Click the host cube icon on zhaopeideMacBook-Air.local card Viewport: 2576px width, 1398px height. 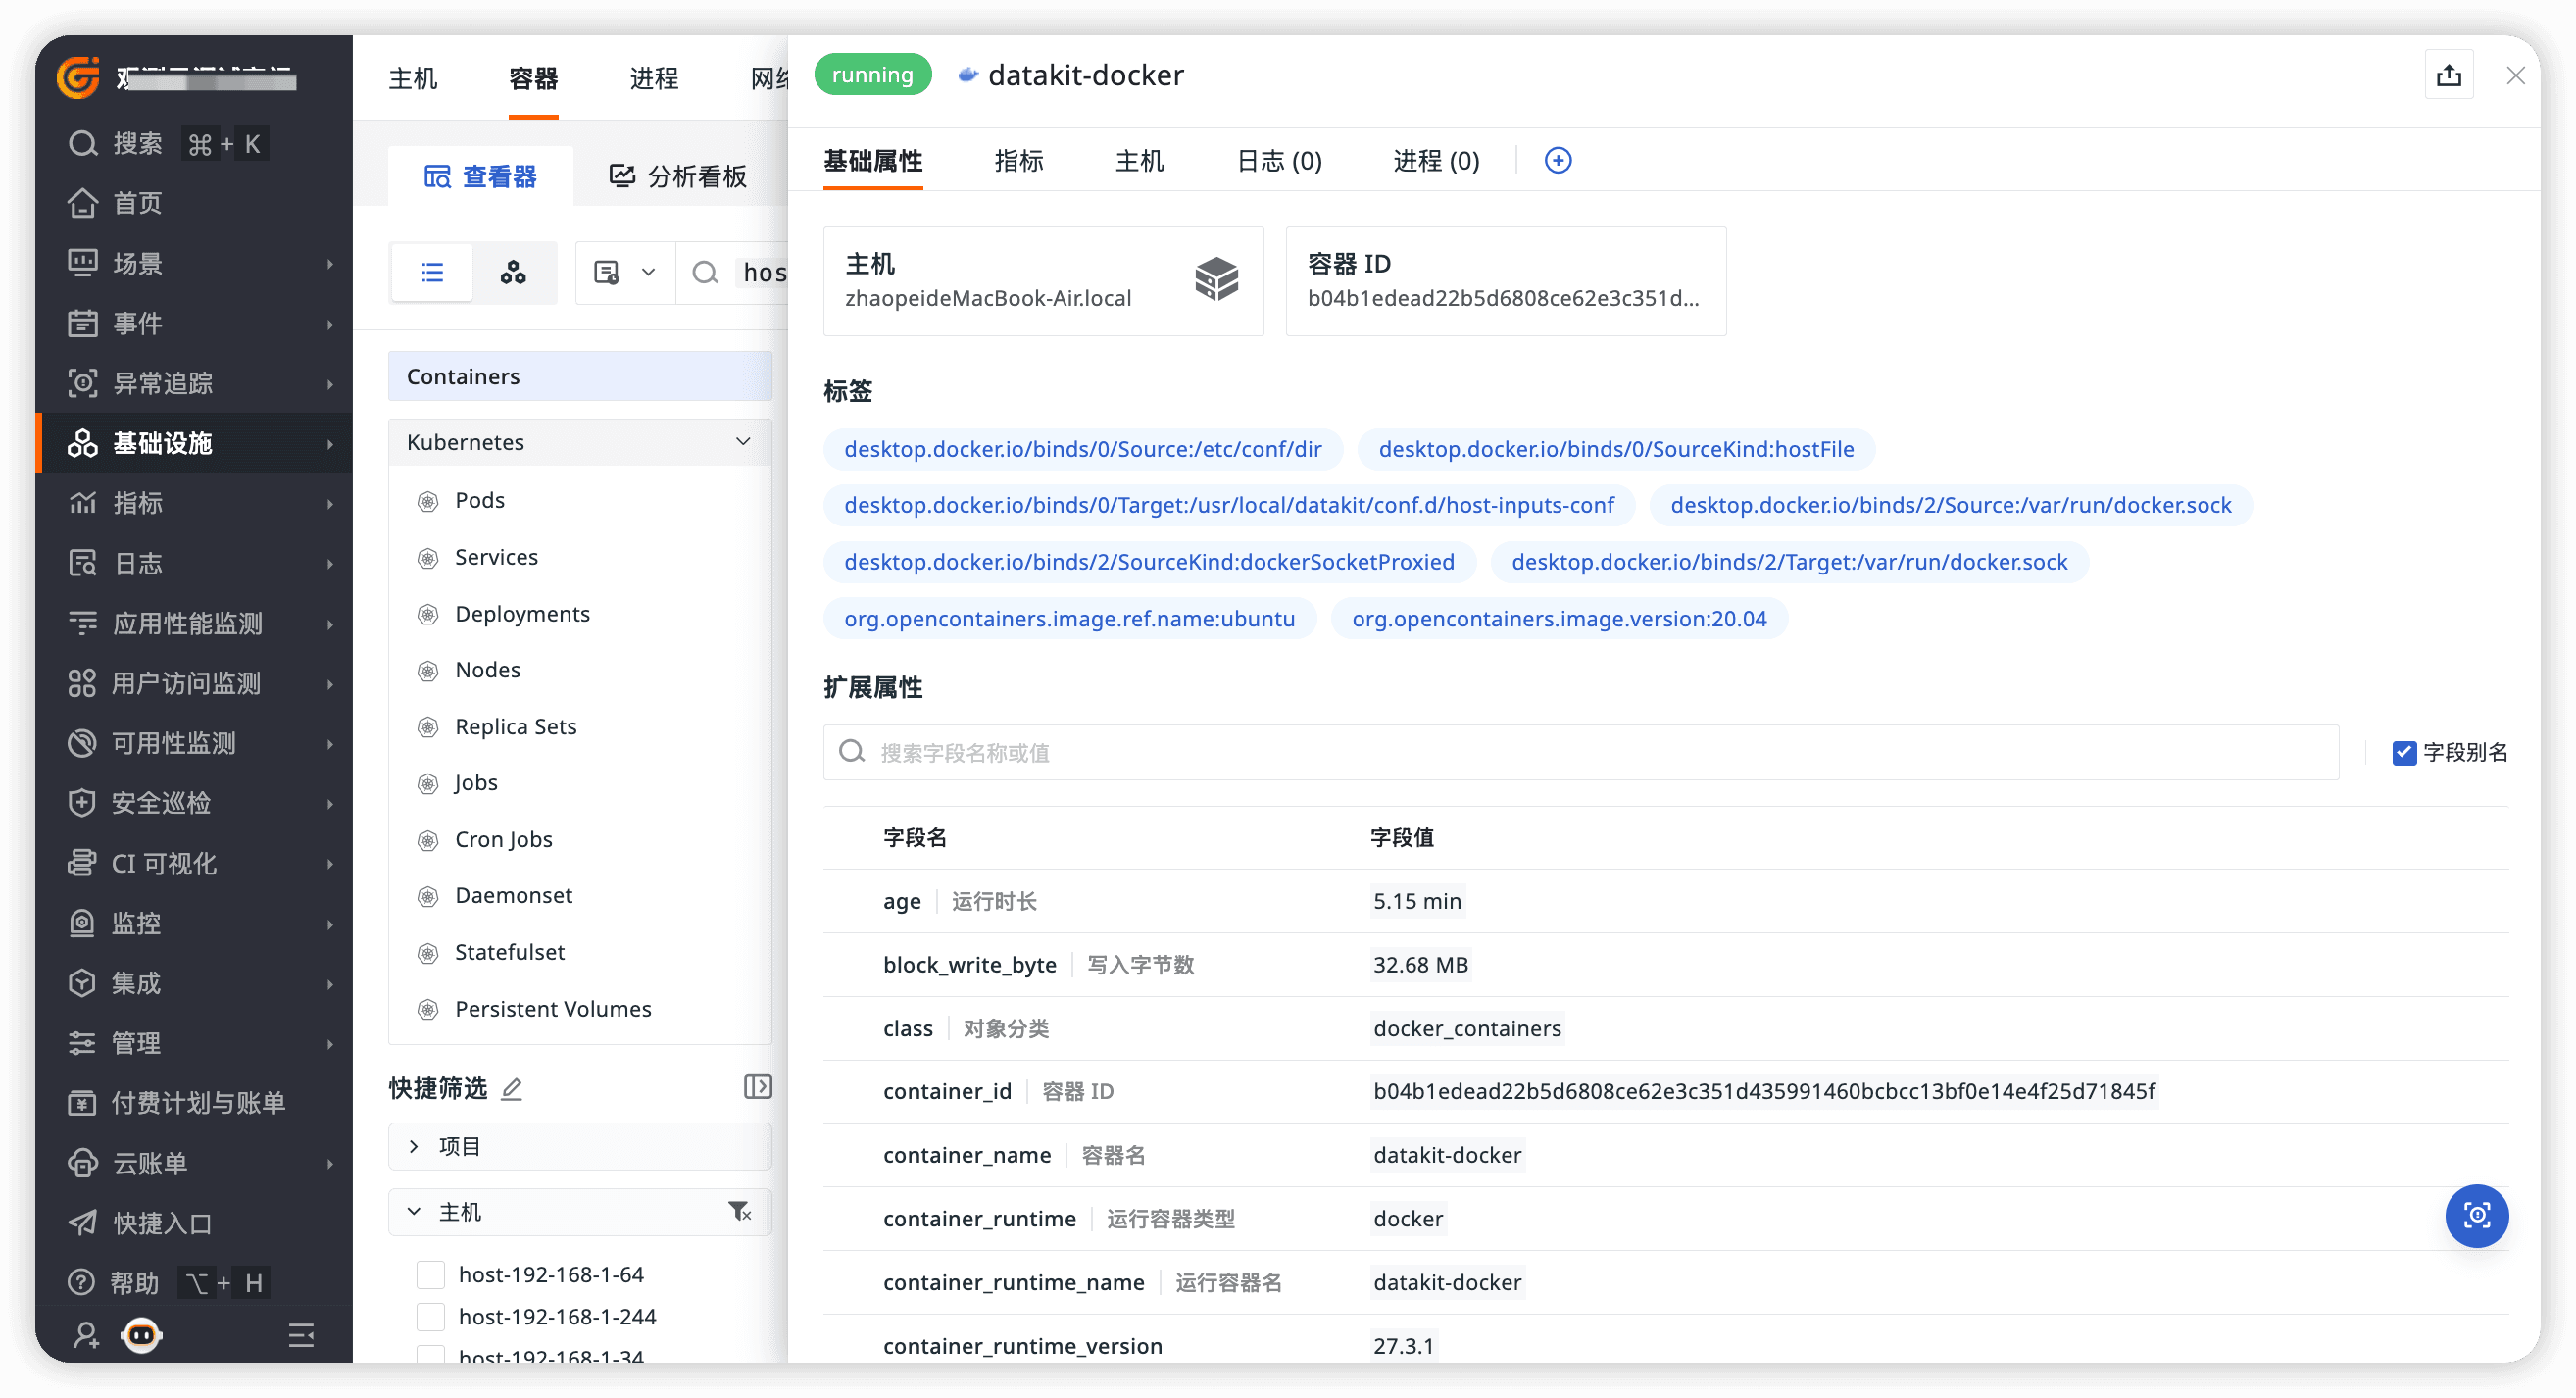point(1216,281)
